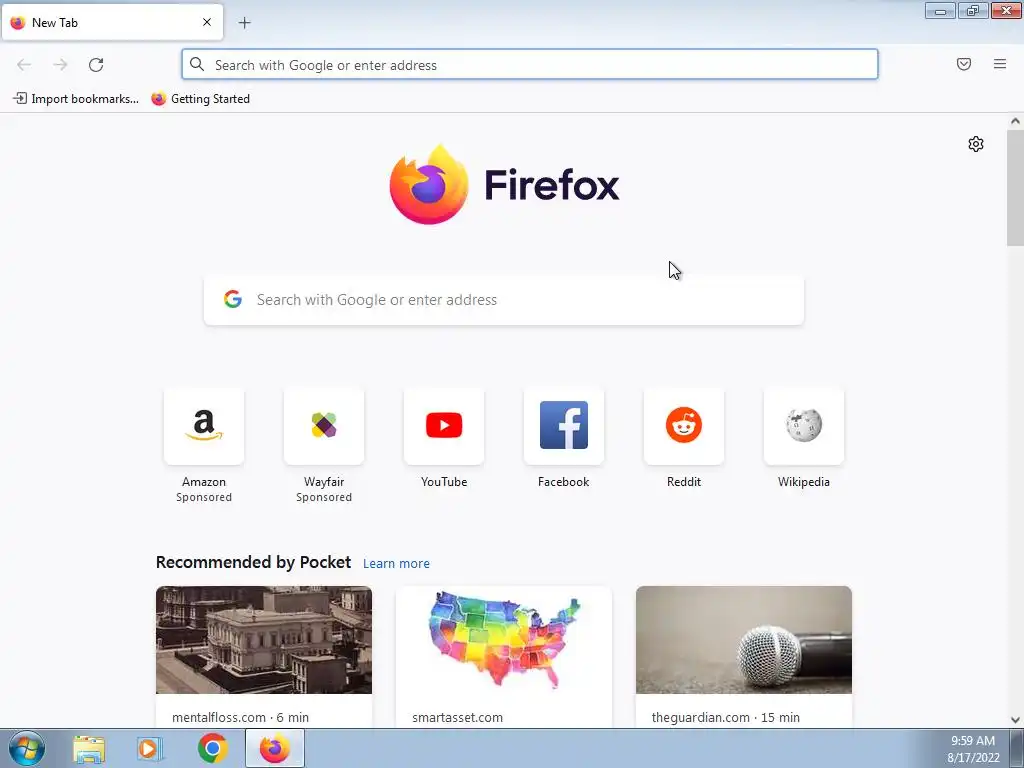Click the forward navigation arrow
The image size is (1024, 768).
[60, 65]
